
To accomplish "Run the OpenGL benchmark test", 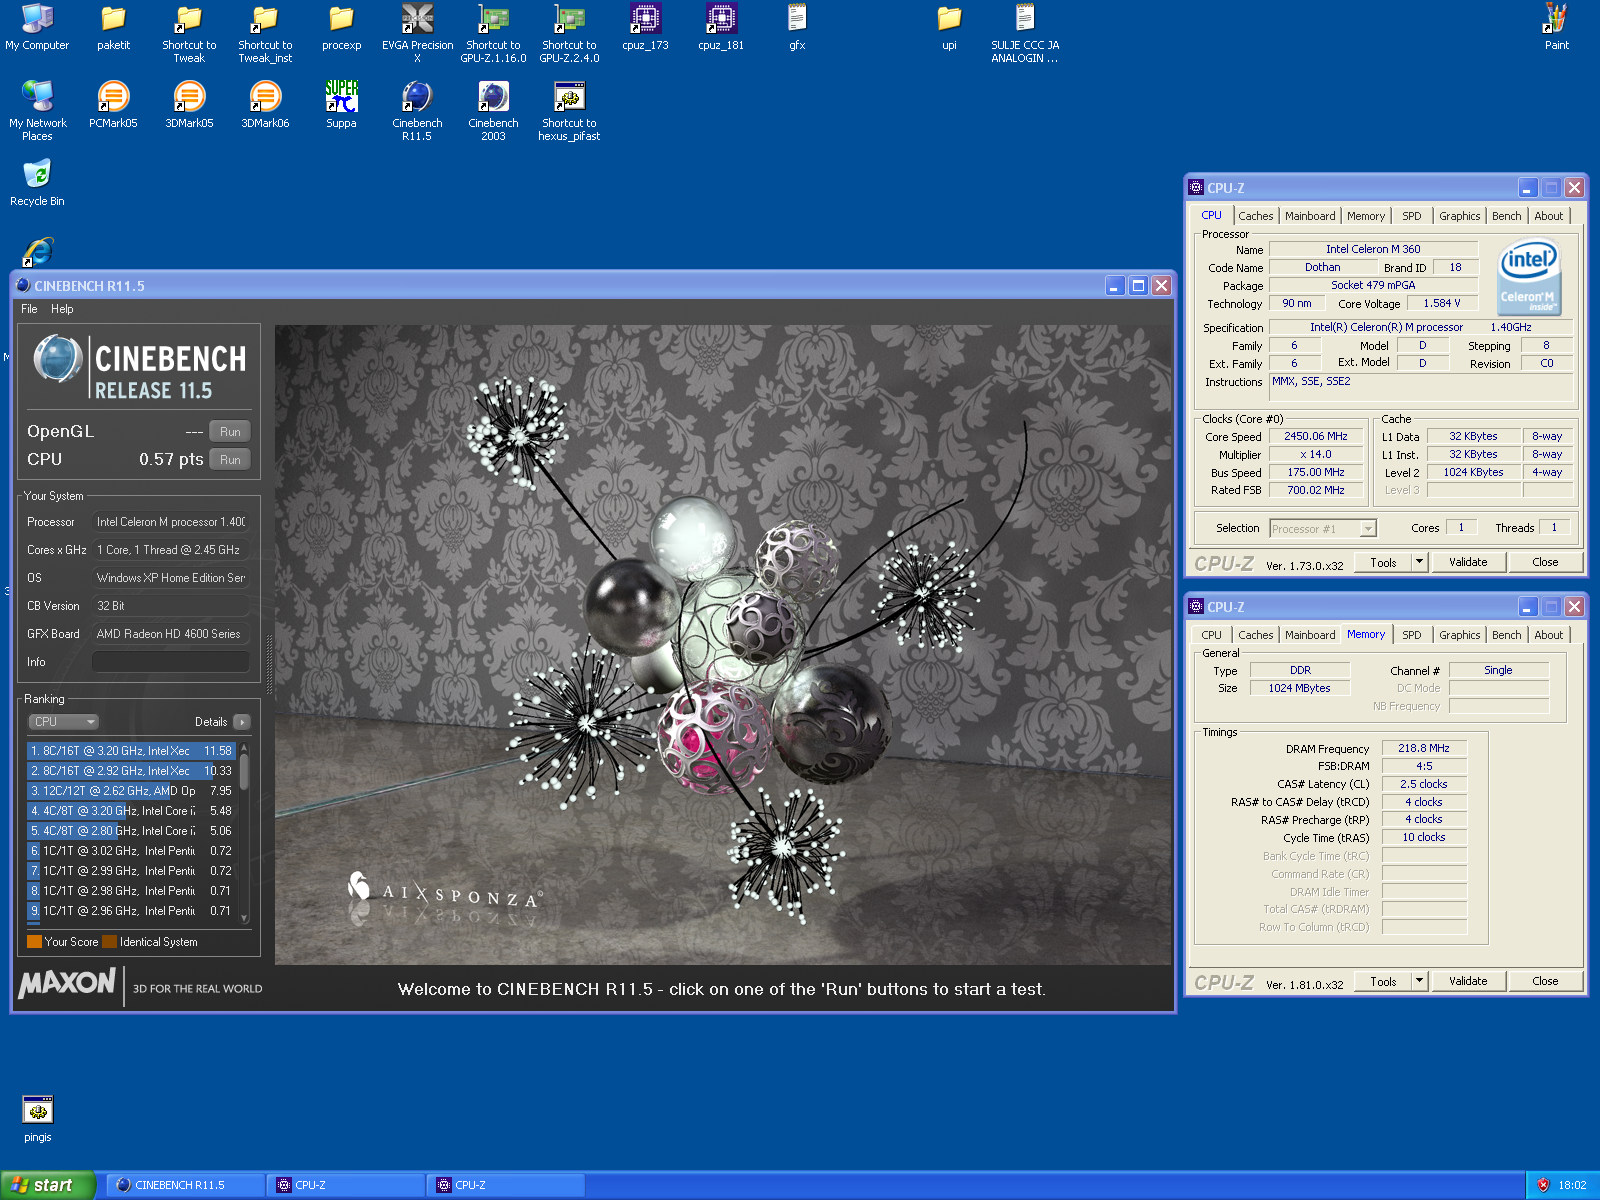I will (230, 432).
